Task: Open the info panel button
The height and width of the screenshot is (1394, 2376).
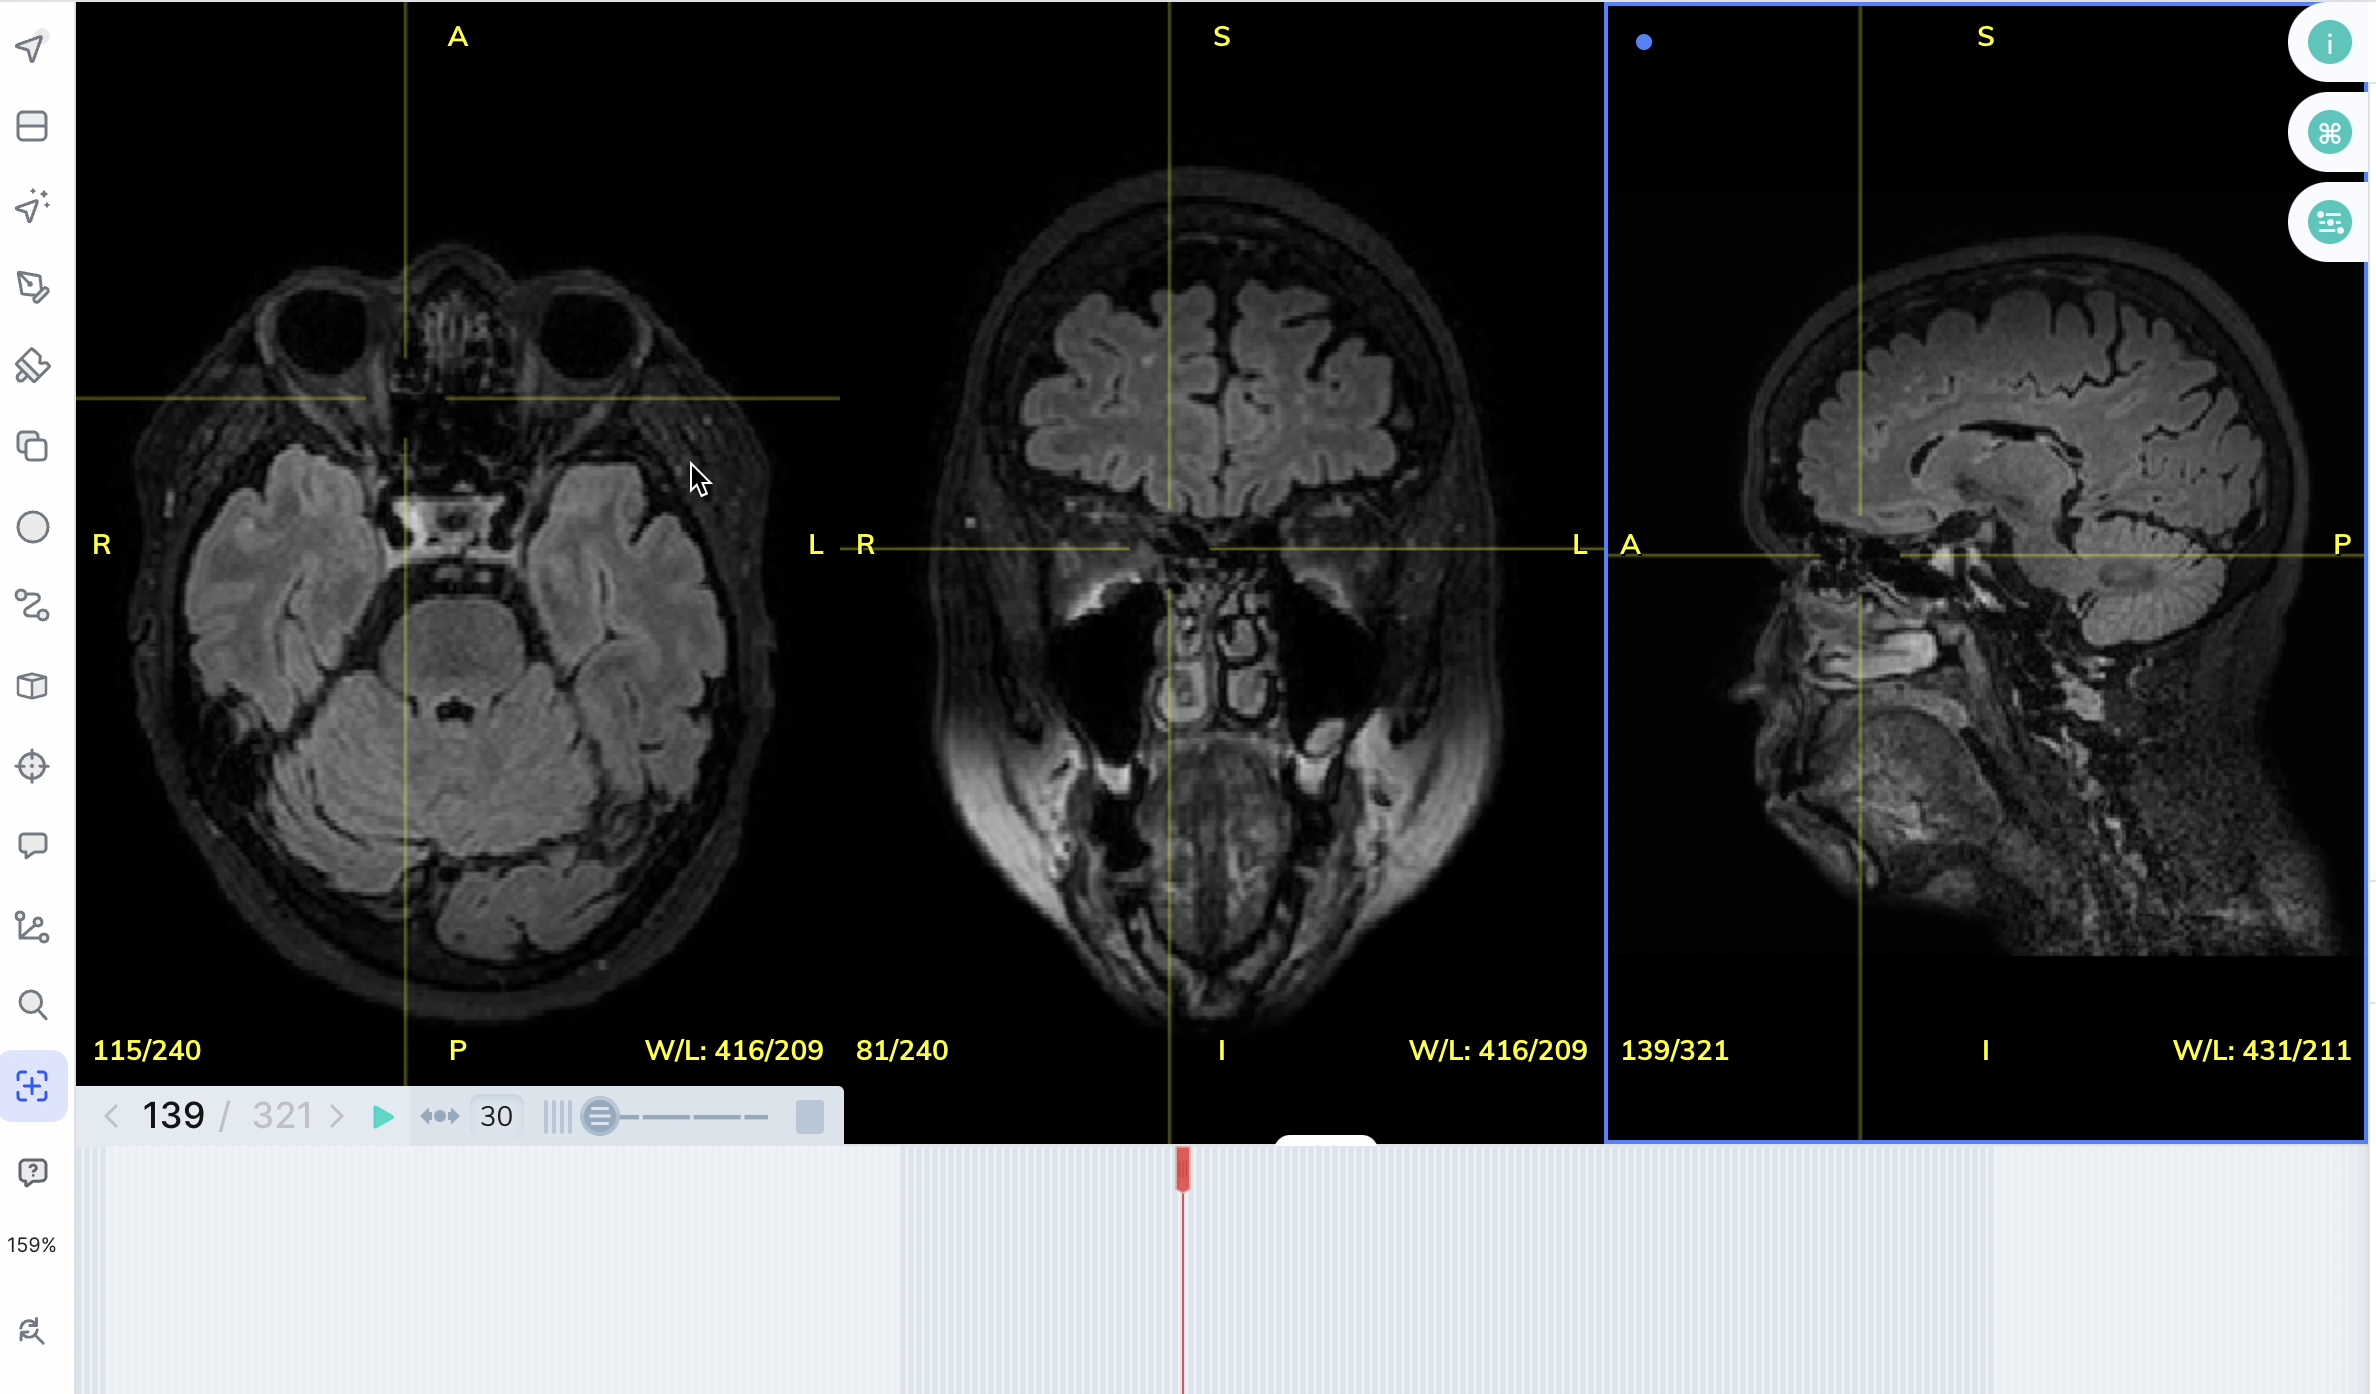Action: pyautogui.click(x=2329, y=43)
